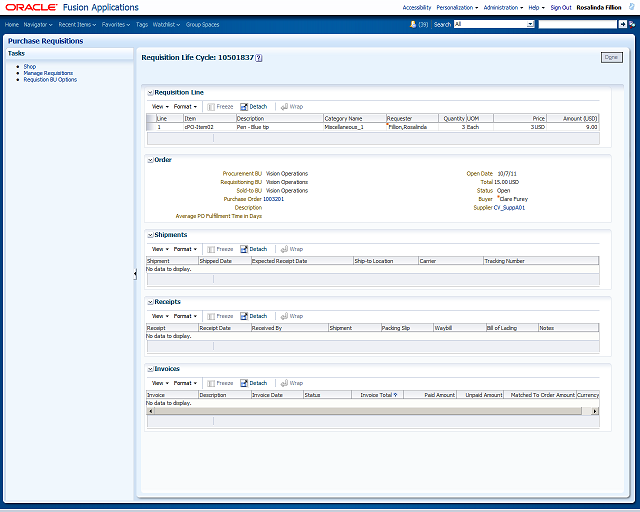
Task: Collapse the Receipts section
Action: 150,302
